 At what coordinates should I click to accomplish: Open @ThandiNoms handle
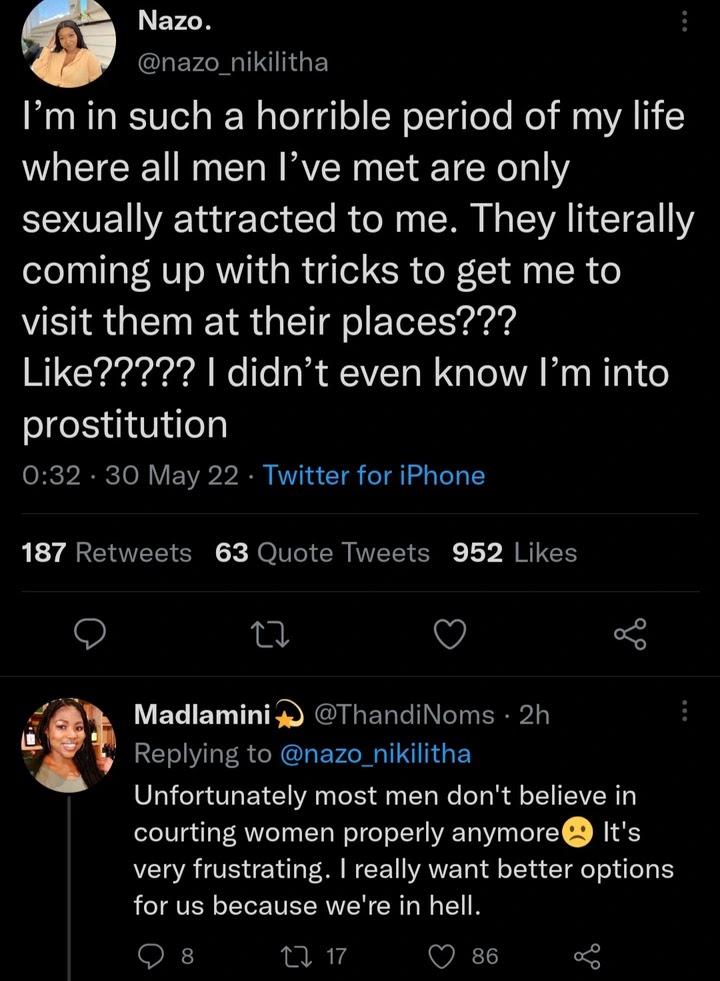click(x=404, y=714)
